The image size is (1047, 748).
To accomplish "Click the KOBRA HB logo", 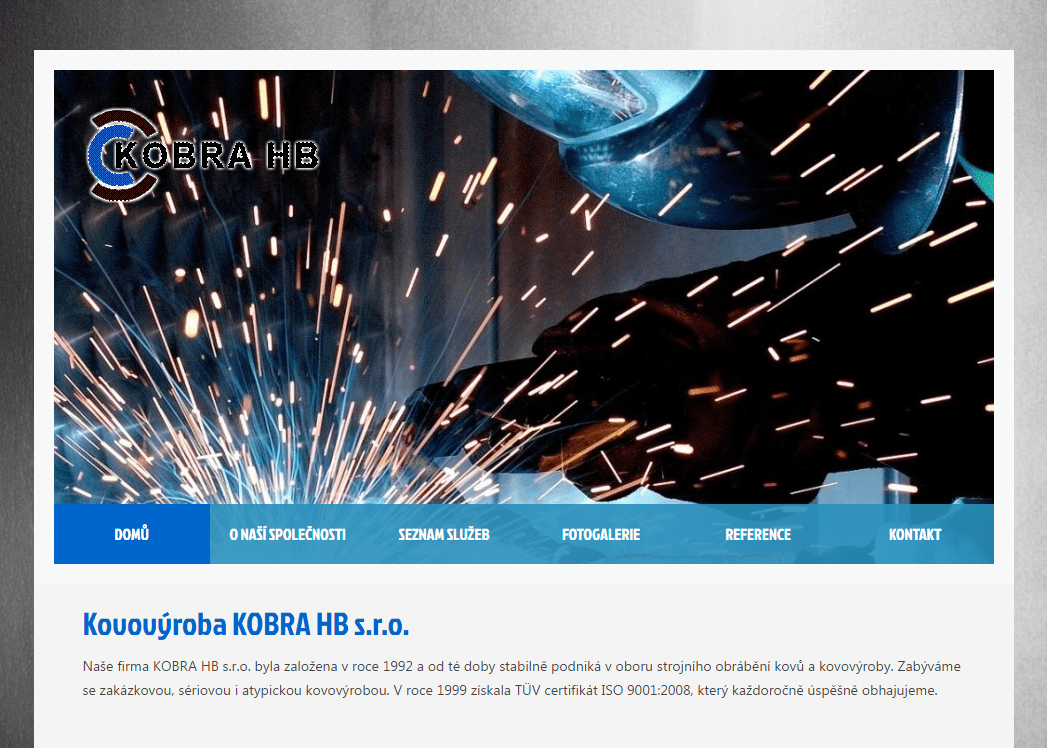I will pos(204,155).
